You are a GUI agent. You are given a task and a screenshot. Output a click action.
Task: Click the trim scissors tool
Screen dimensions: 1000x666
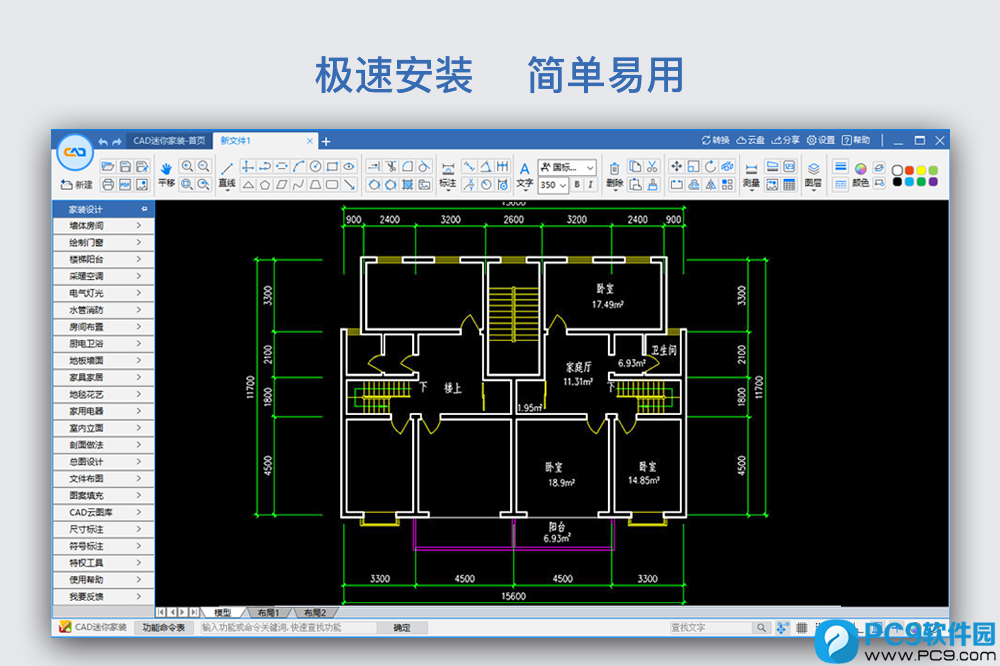tap(391, 166)
